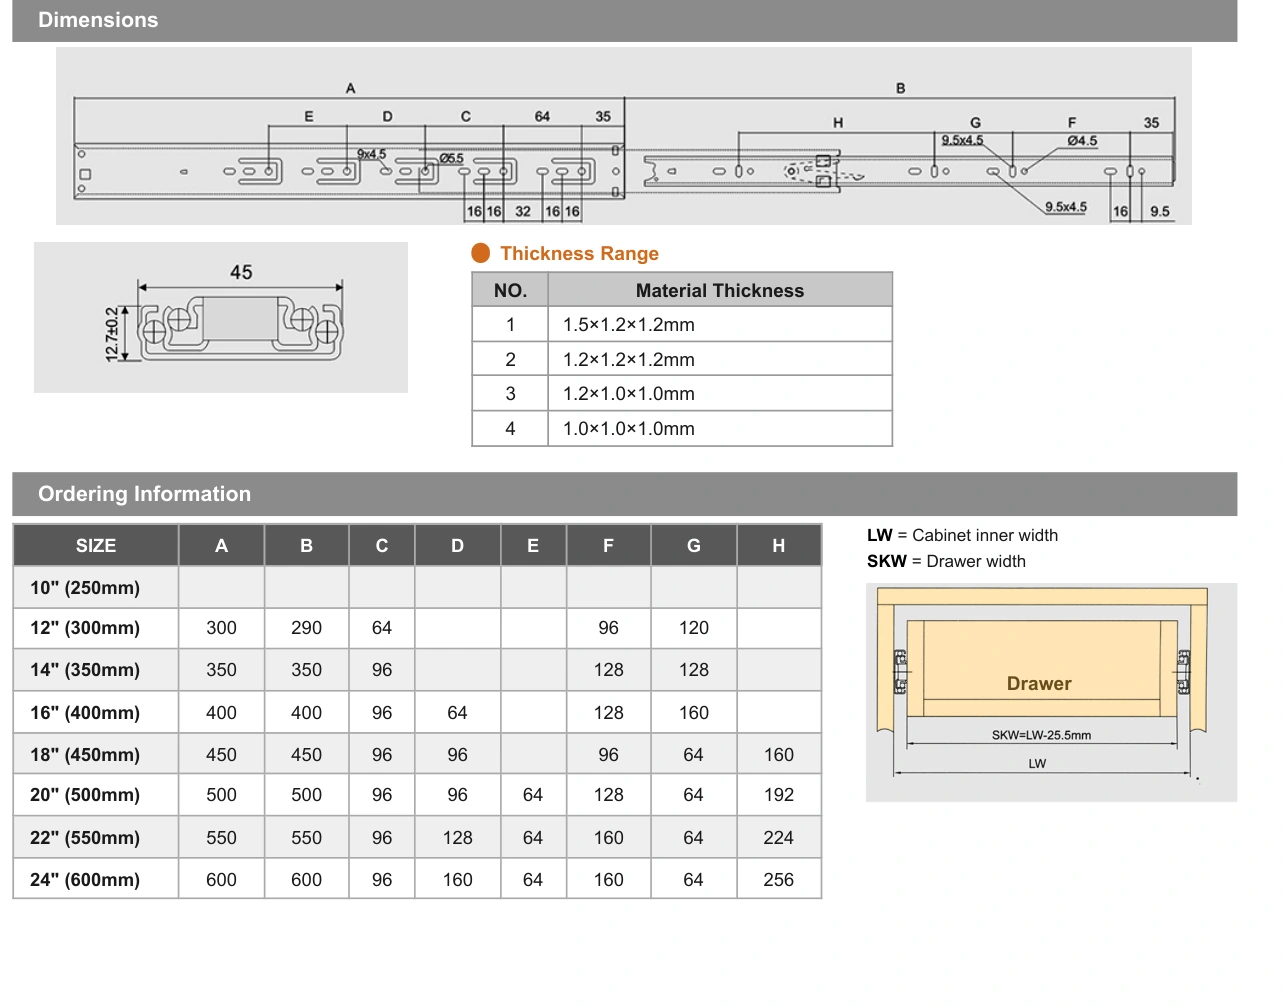
Task: Click the 12.7±0.2 height dimension label
Action: pyautogui.click(x=112, y=333)
